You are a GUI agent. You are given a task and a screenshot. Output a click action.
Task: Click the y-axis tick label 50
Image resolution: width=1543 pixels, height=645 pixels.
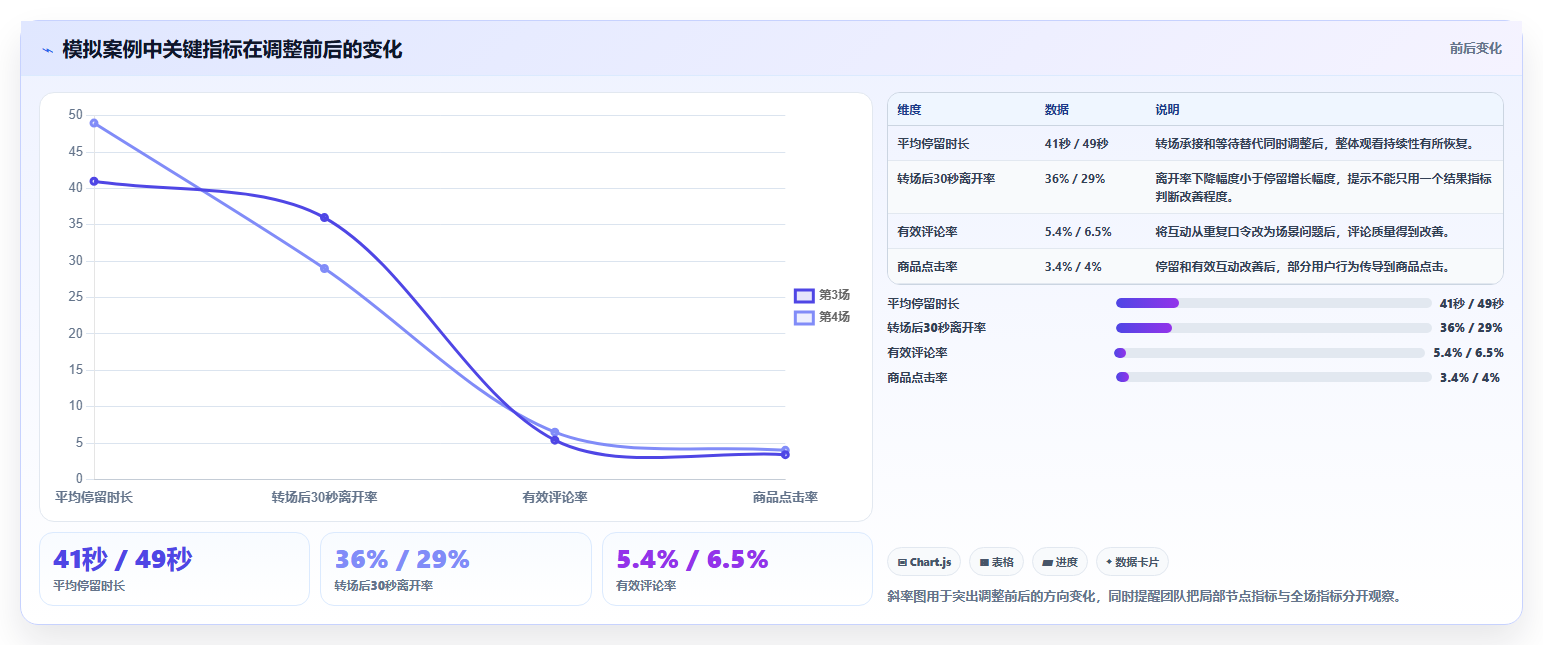click(76, 115)
